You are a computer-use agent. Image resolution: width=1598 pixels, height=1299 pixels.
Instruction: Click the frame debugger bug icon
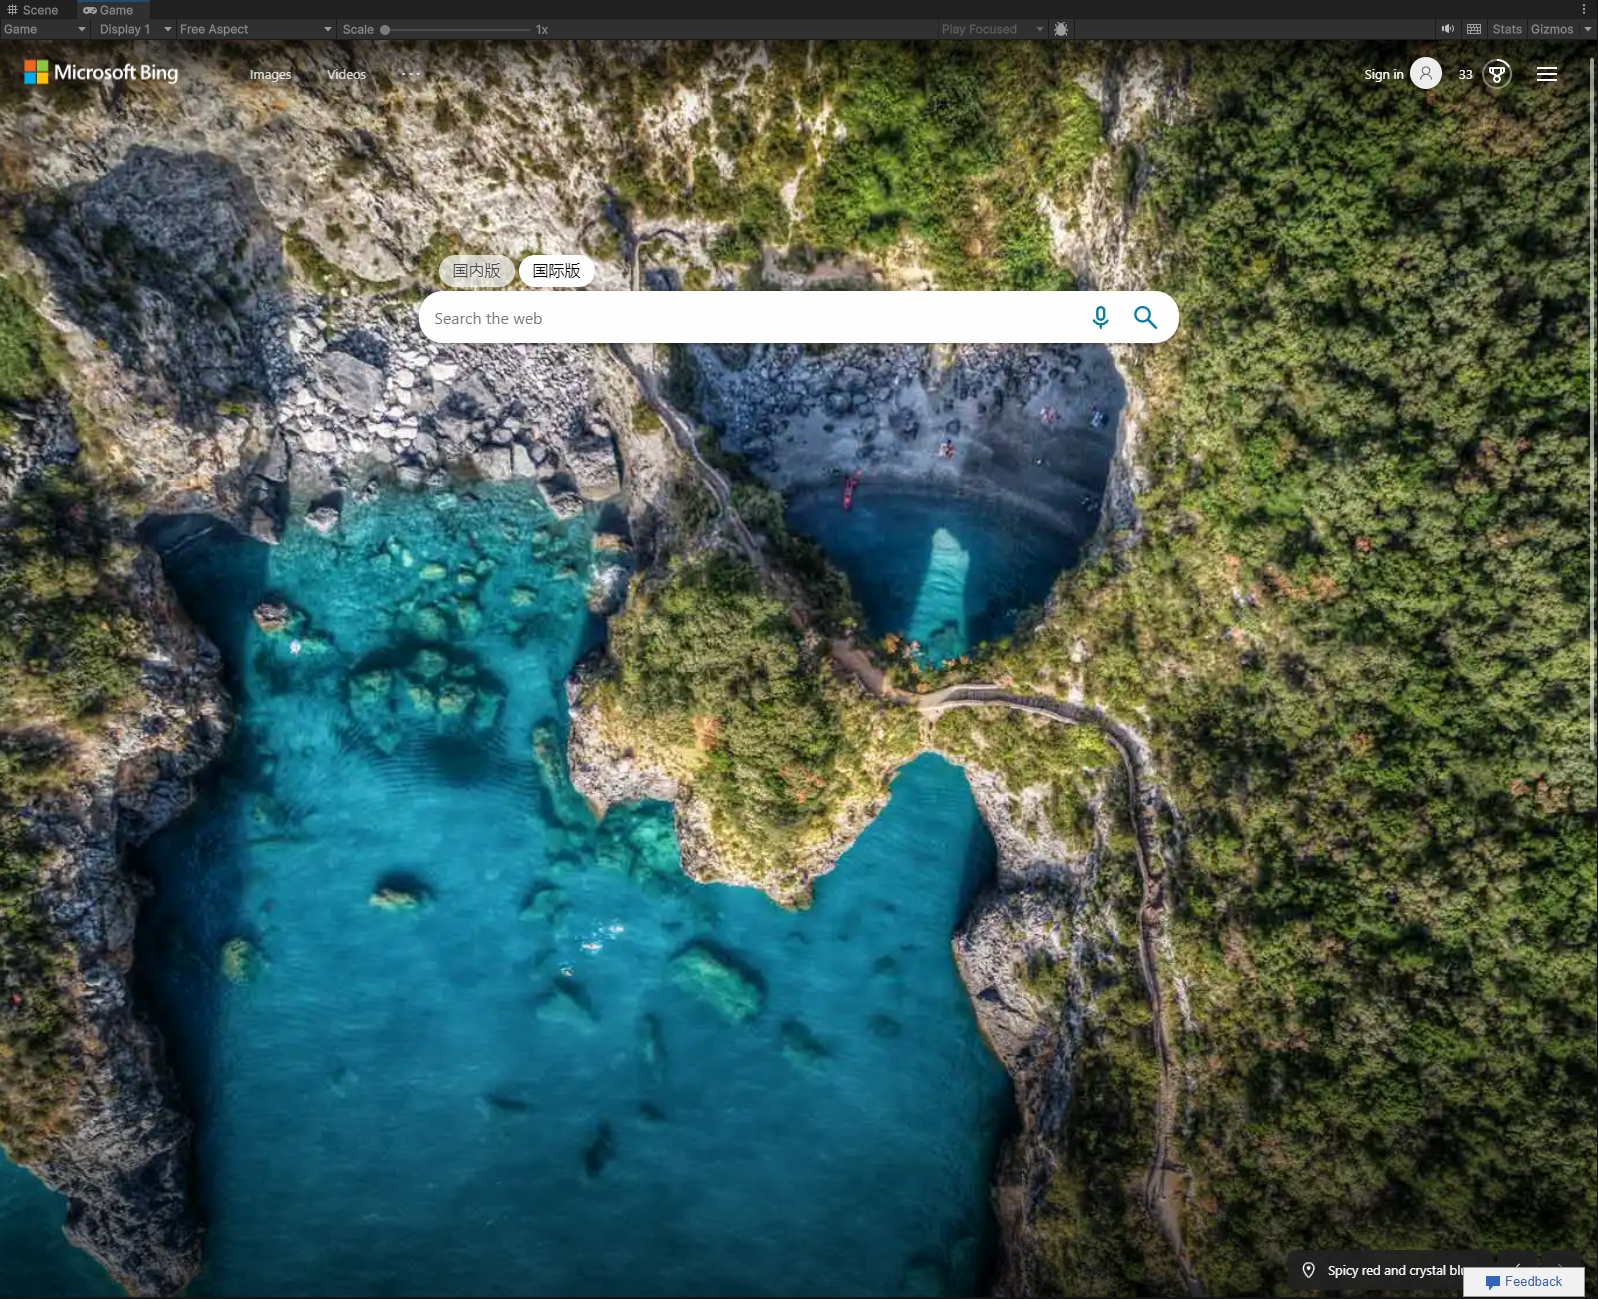pyautogui.click(x=1061, y=29)
